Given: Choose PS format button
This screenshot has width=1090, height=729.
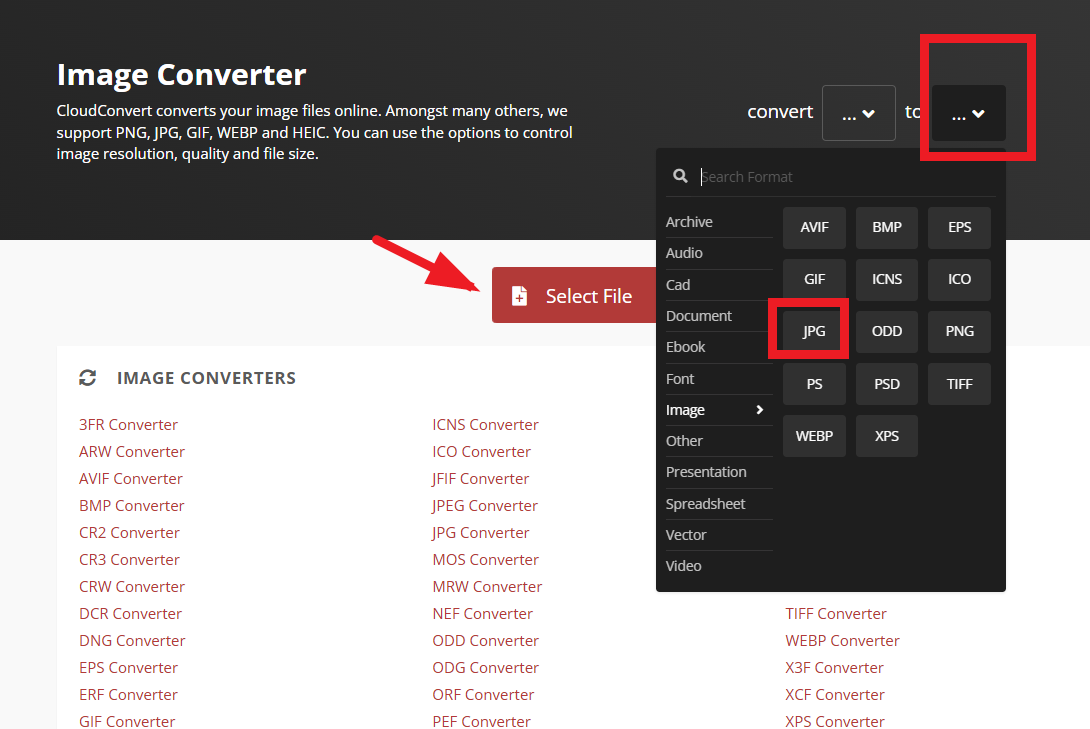Looking at the screenshot, I should [x=814, y=384].
